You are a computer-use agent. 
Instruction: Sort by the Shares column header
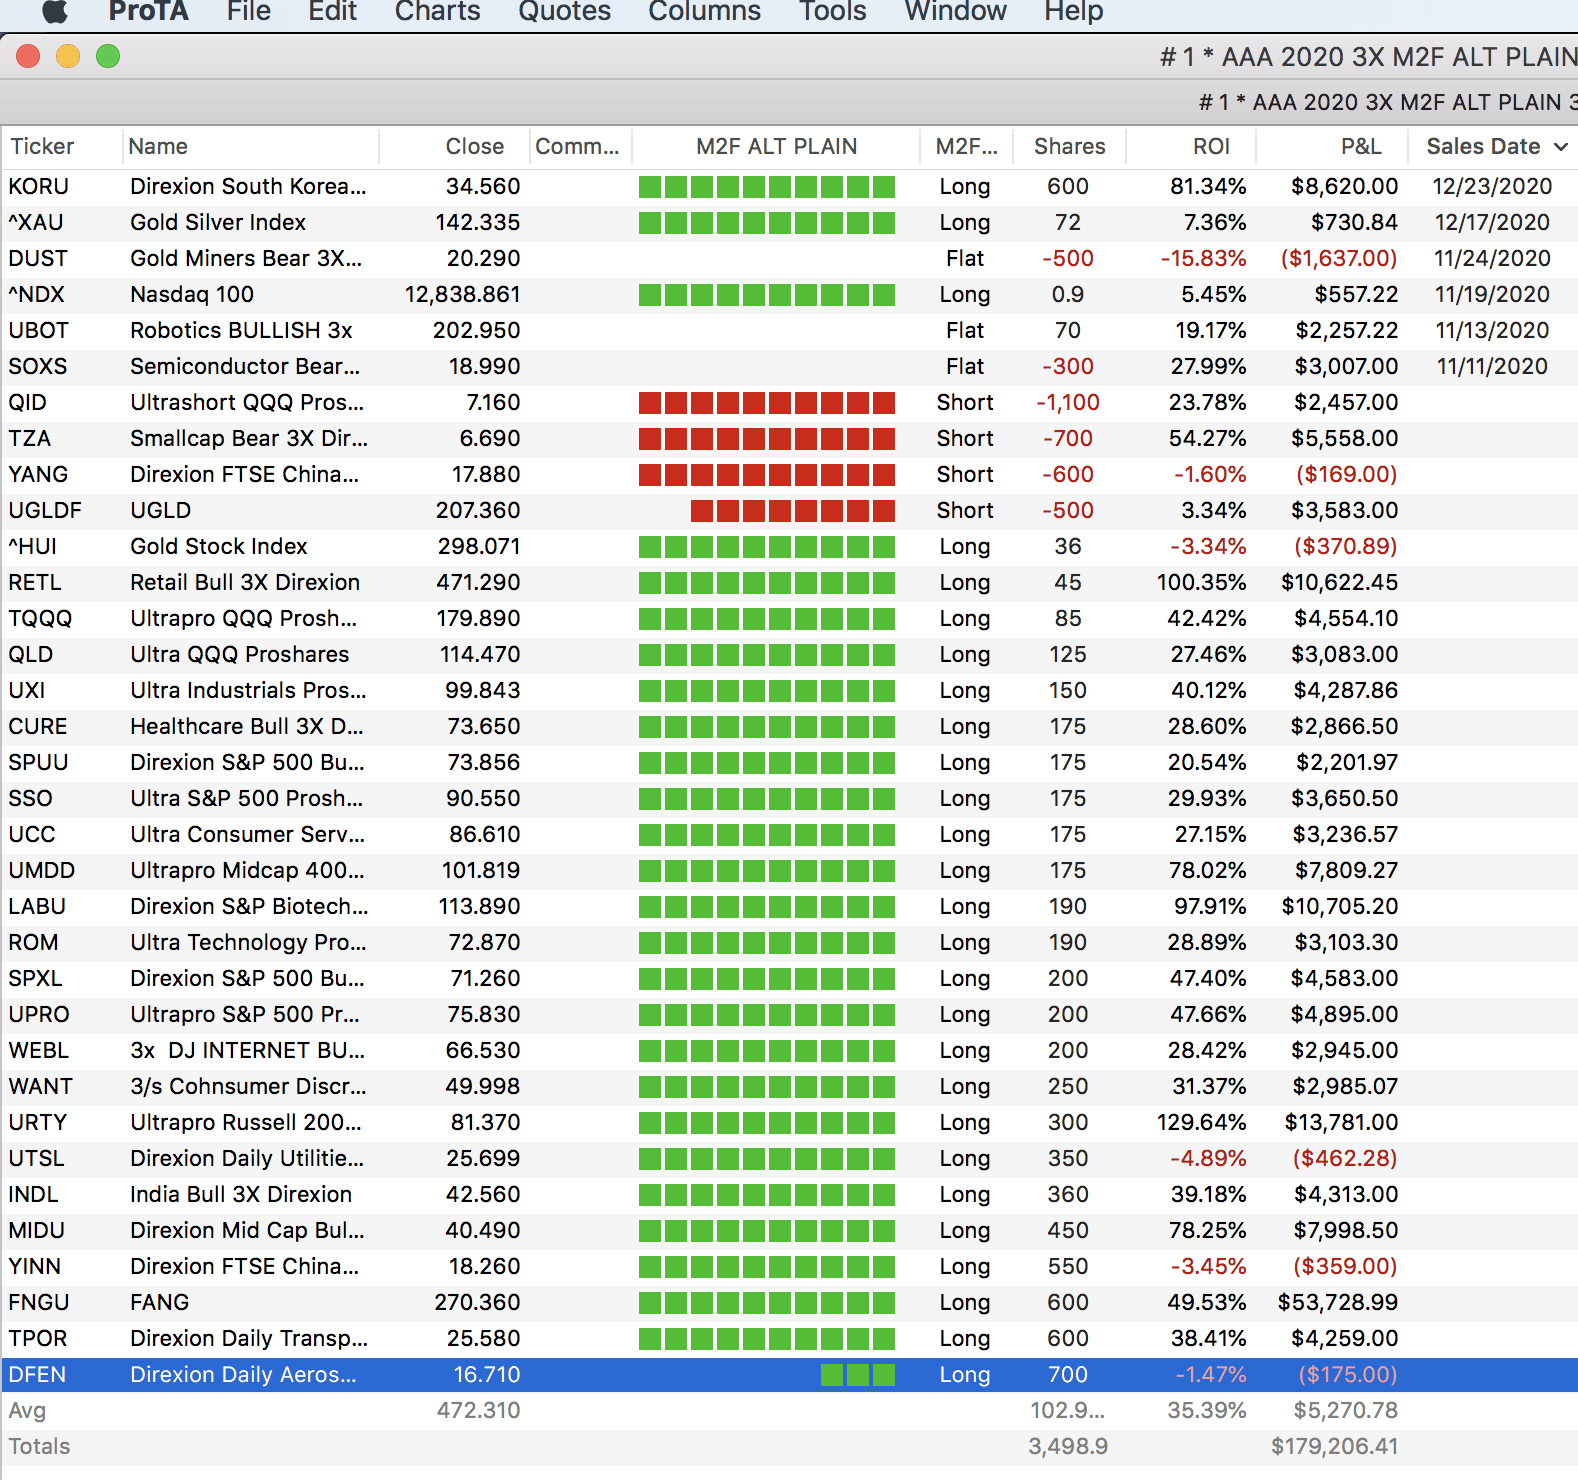(x=1070, y=146)
